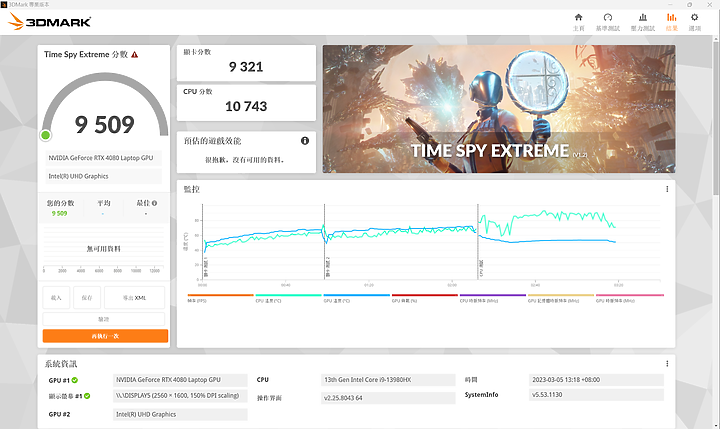This screenshot has height=429, width=720.
Task: Click the 3DMark logo
Action: 50,21
